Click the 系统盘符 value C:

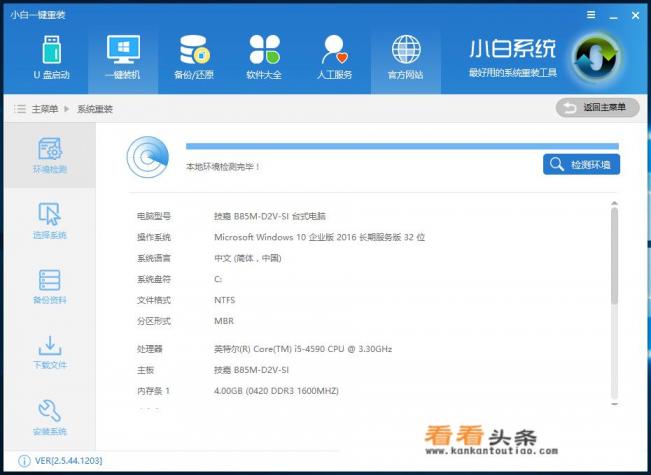point(218,279)
